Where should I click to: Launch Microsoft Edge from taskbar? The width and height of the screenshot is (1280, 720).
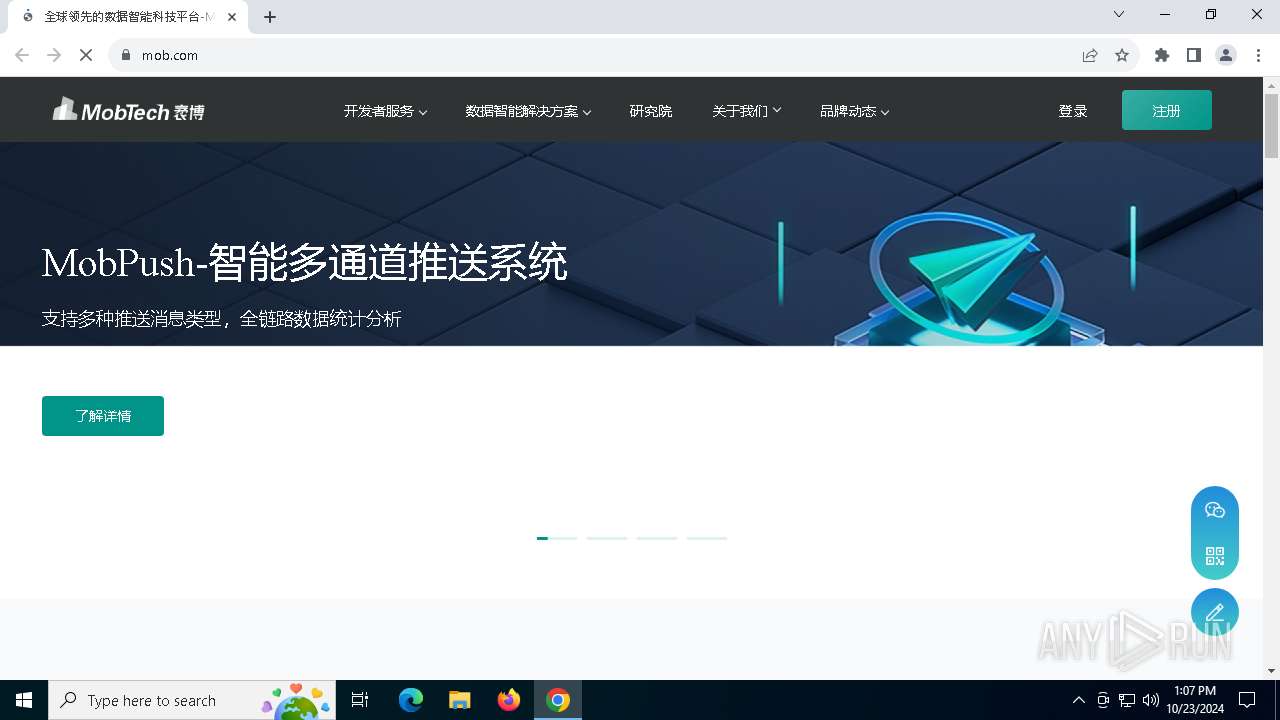(411, 700)
